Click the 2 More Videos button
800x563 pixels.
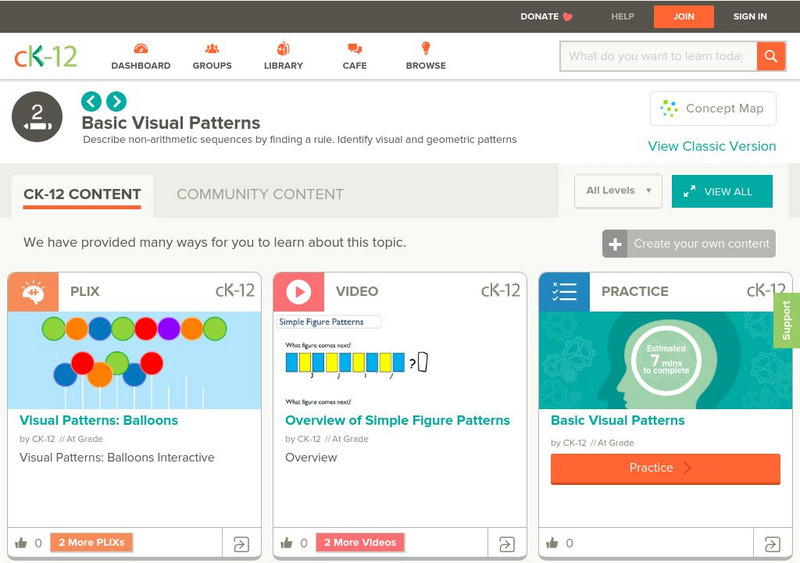360,543
